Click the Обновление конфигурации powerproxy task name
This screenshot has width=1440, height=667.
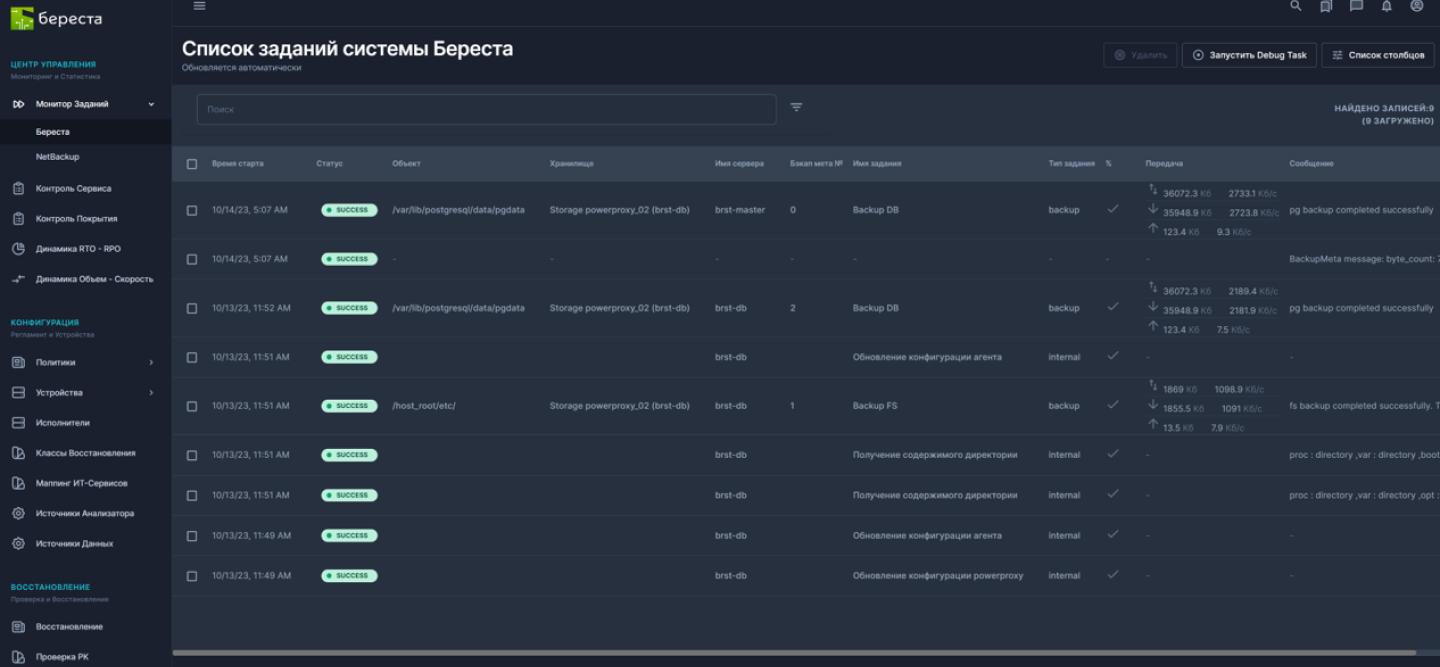click(x=938, y=576)
